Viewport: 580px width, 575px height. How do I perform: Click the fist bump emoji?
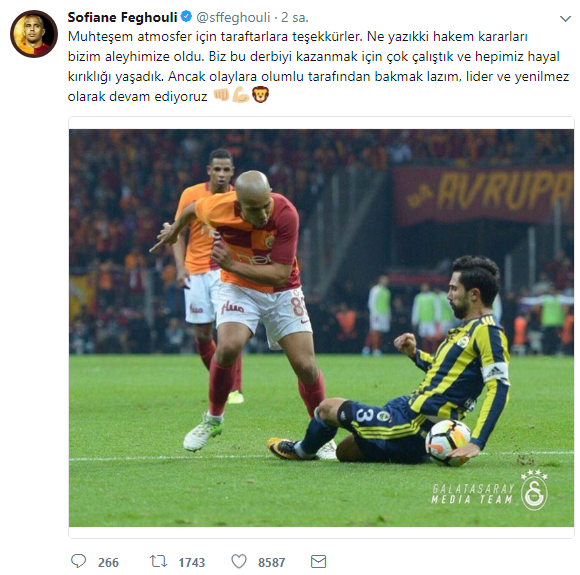click(222, 95)
